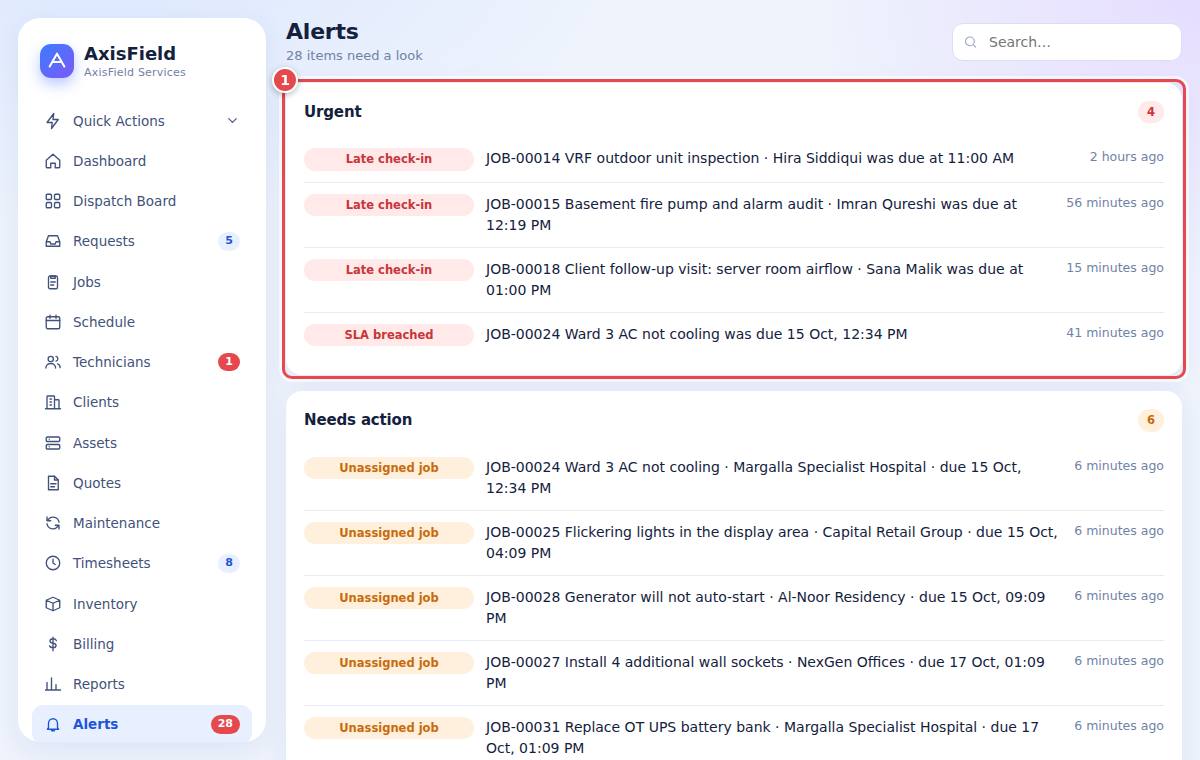Click Unassigned job tag for JOB-00025
Screen dimensions: 1200x760
click(389, 533)
